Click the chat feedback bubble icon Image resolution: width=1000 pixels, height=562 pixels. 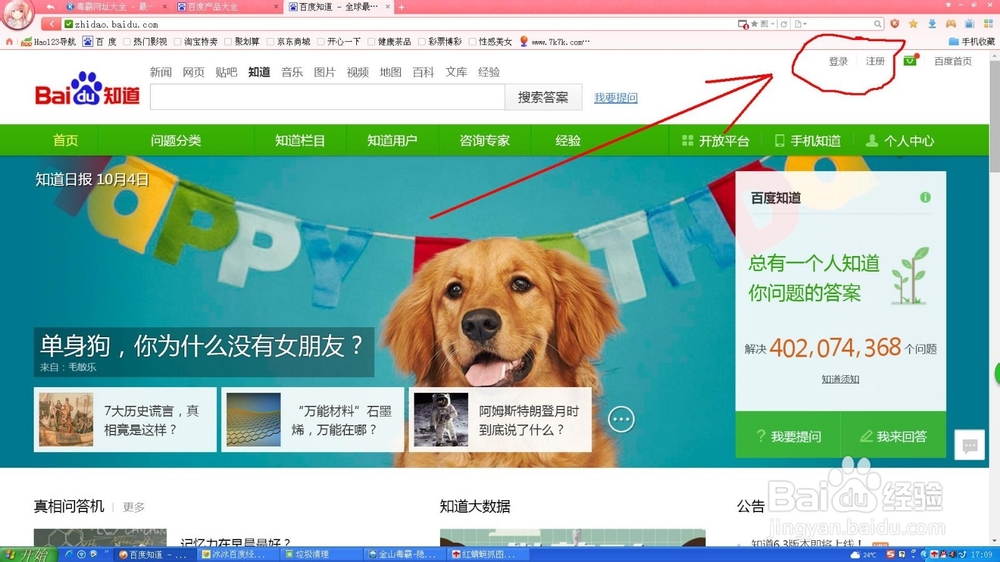pos(969,445)
